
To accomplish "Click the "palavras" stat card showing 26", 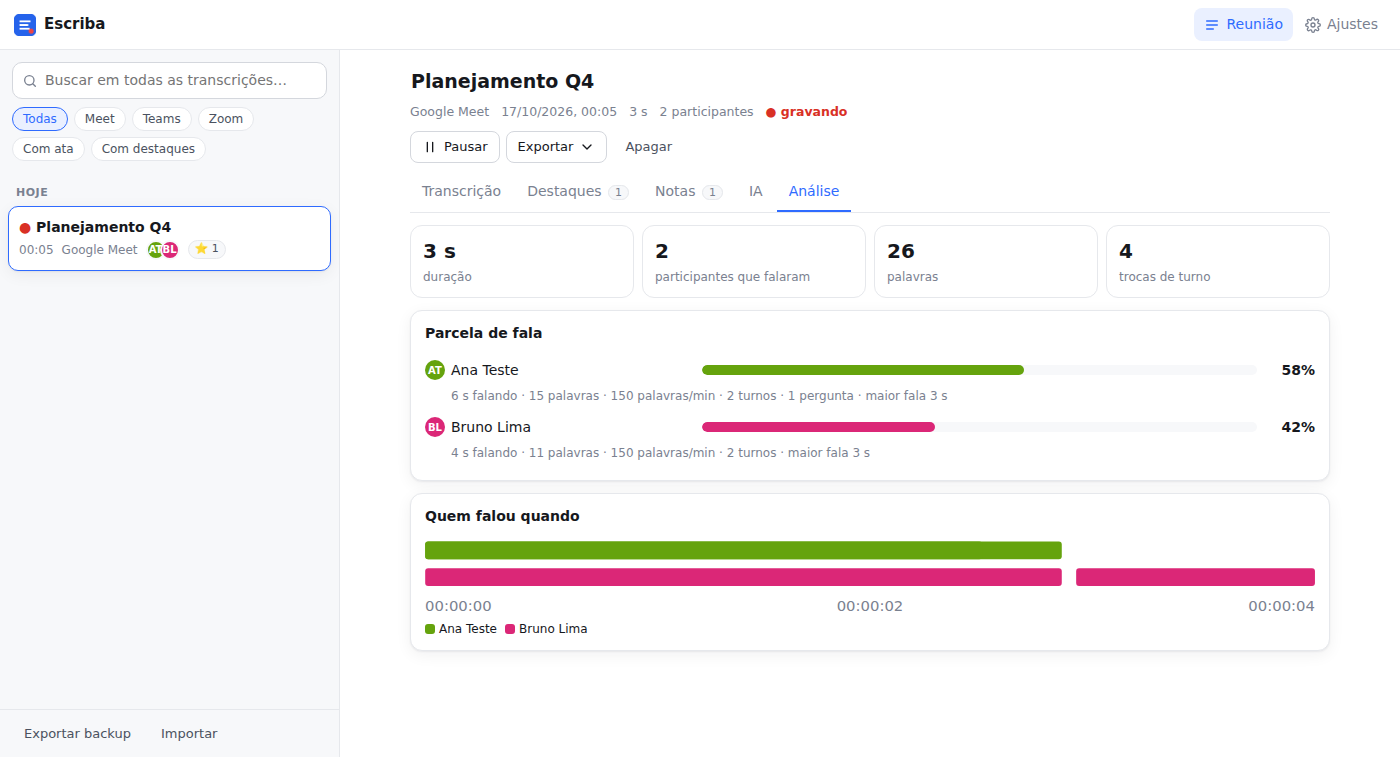I will coord(986,262).
